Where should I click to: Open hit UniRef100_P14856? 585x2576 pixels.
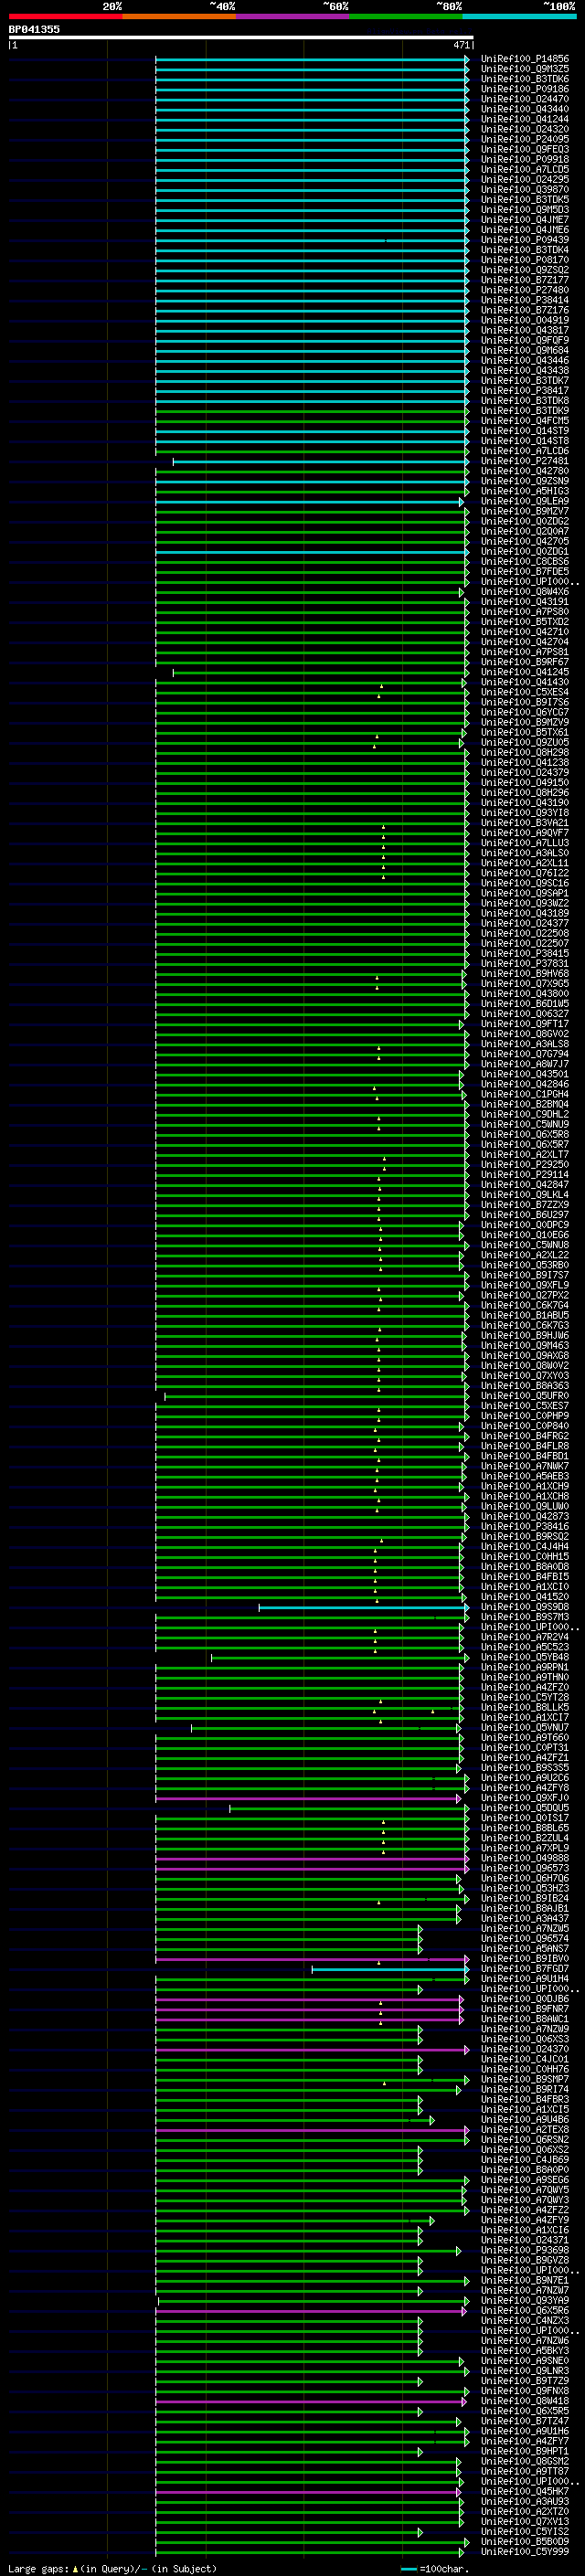pyautogui.click(x=525, y=59)
